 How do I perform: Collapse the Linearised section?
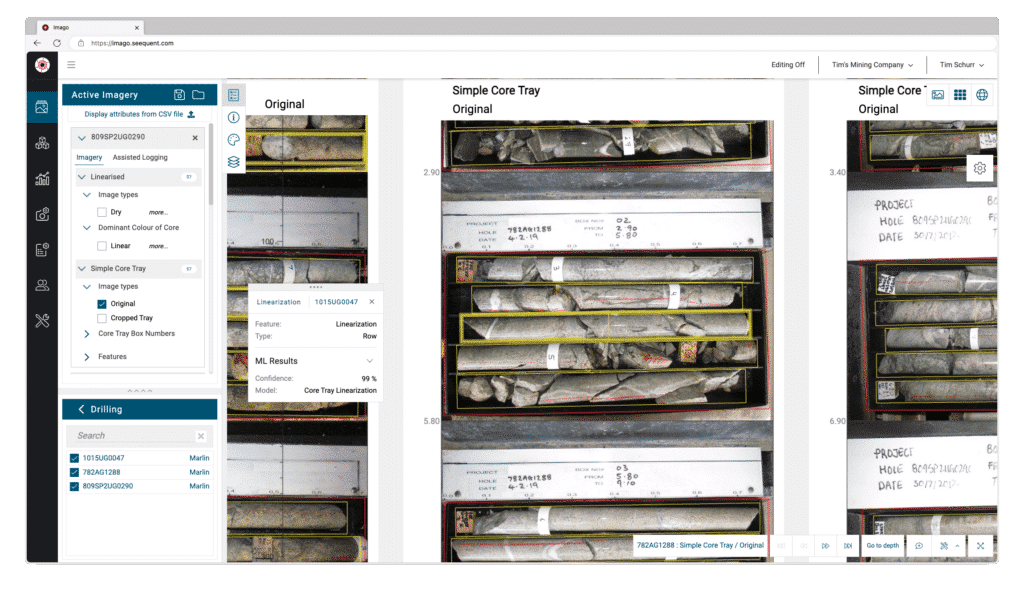click(80, 176)
